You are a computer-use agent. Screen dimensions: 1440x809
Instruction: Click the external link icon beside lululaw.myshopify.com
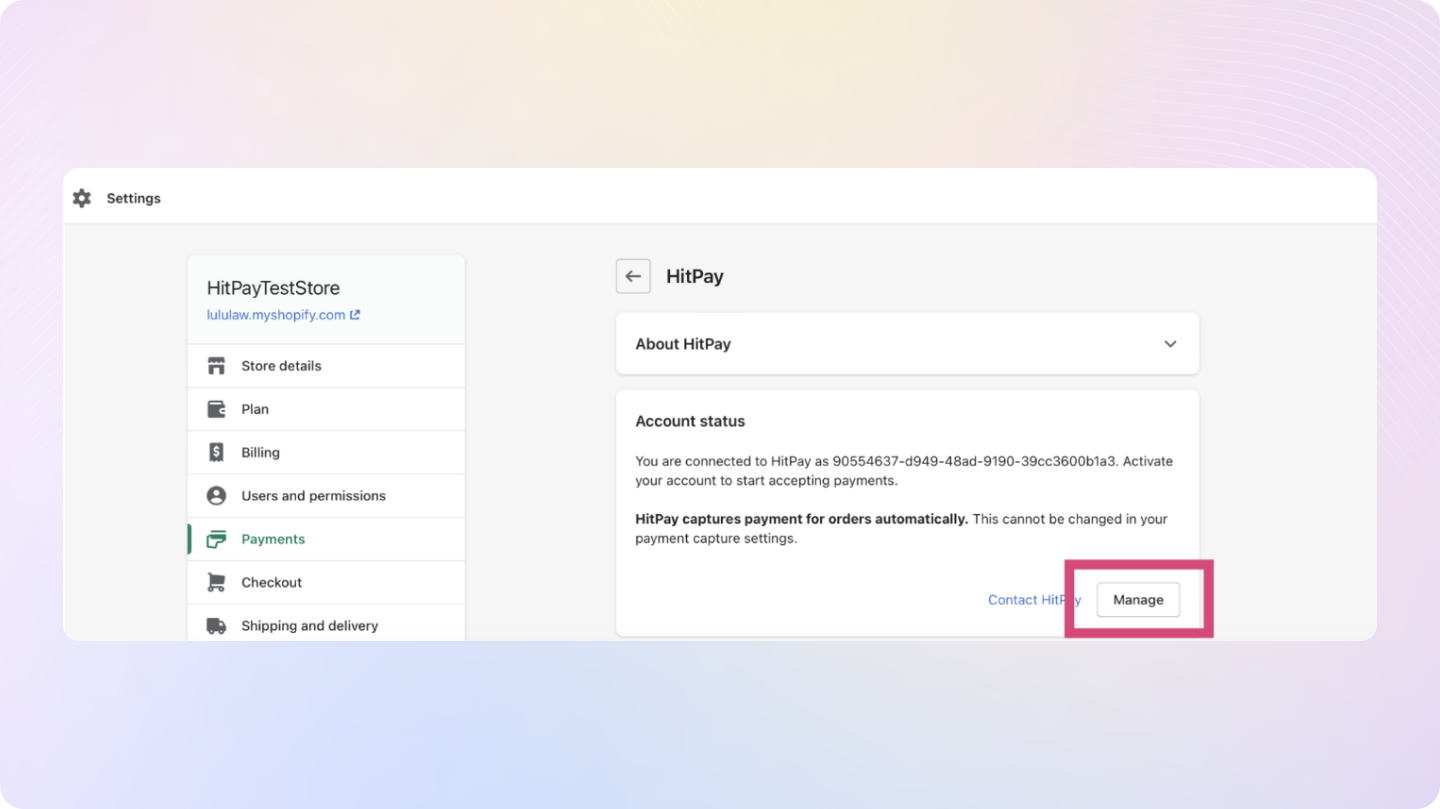(355, 314)
